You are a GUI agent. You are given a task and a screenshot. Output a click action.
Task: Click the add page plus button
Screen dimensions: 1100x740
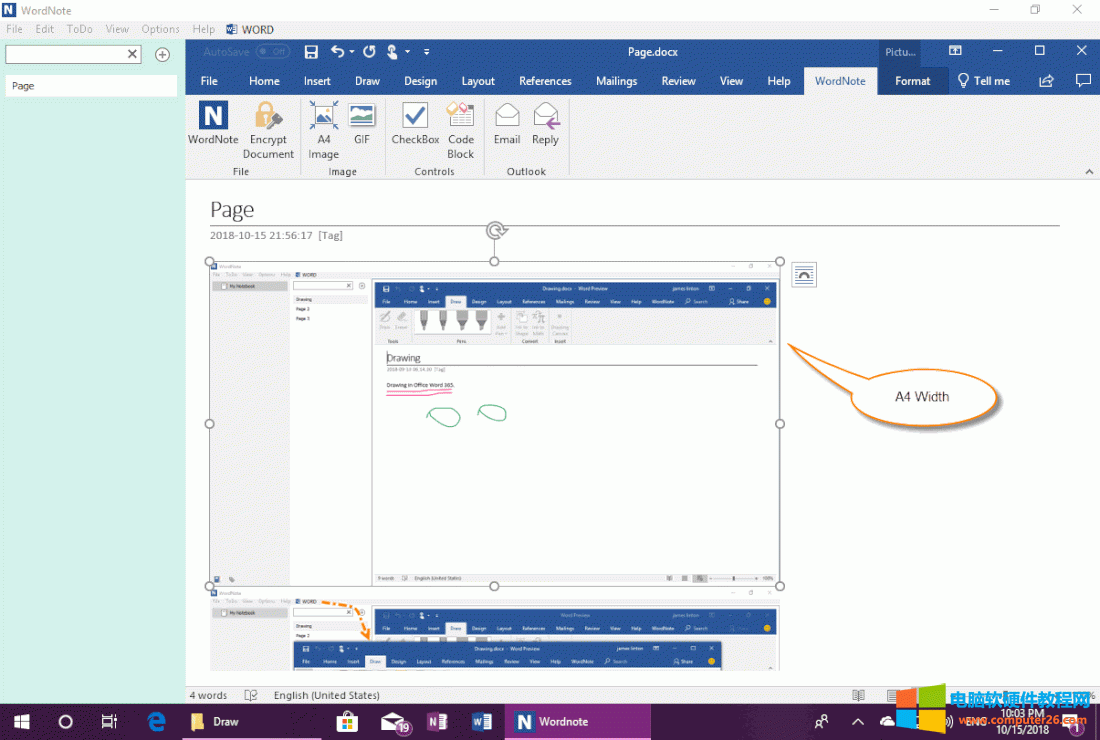pos(162,54)
